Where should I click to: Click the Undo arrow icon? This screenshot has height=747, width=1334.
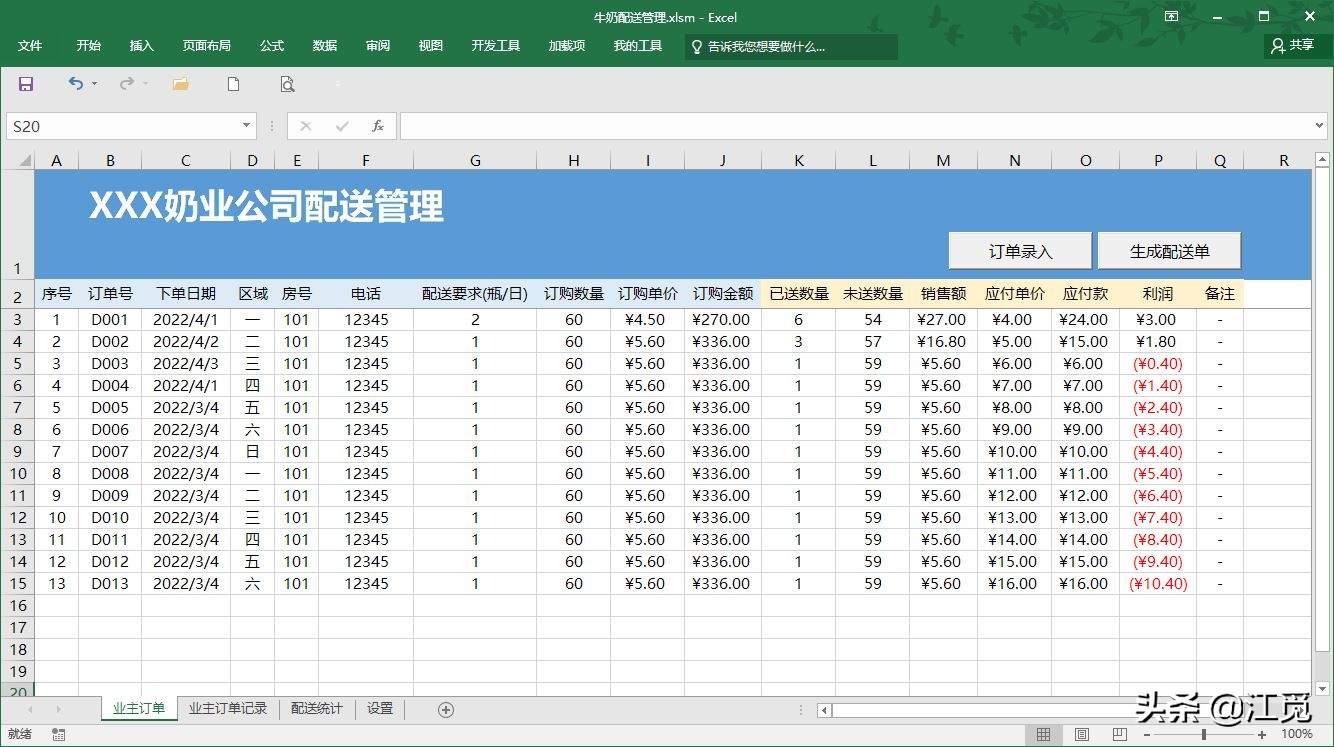tap(75, 84)
